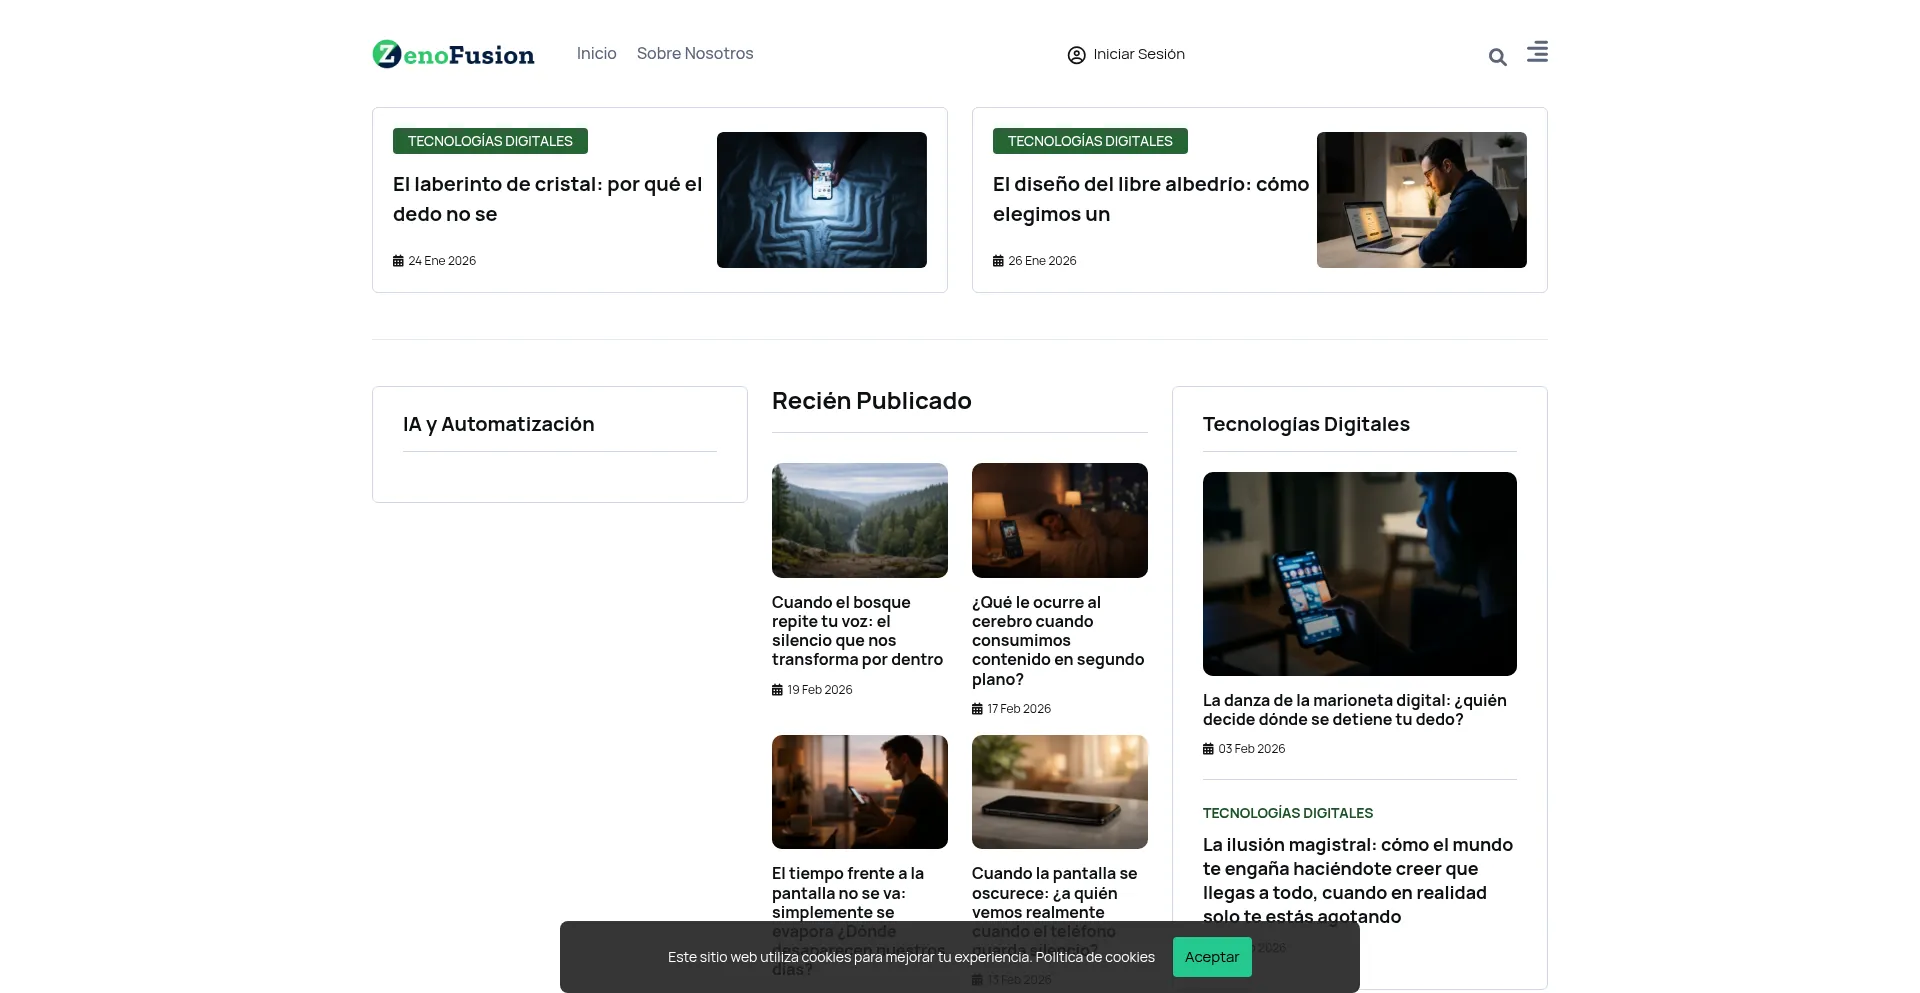
Task: Open Sobre Nosotros page
Action: tap(695, 54)
